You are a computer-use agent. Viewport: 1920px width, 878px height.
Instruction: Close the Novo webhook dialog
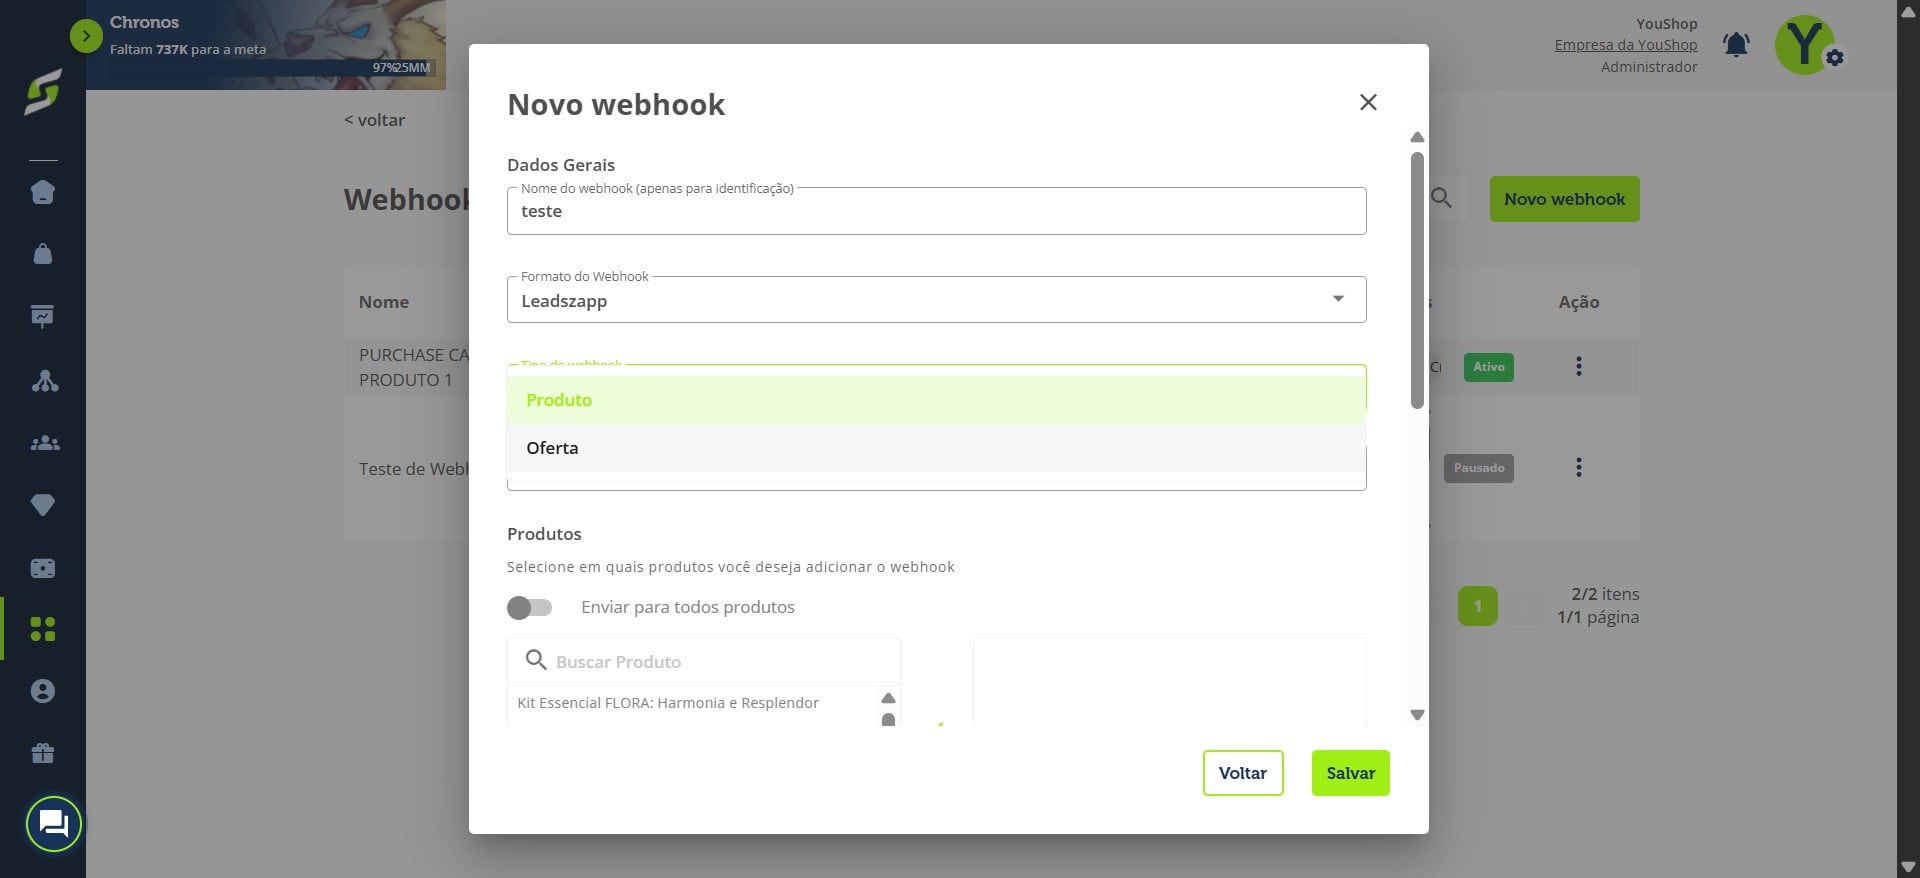pyautogui.click(x=1368, y=102)
